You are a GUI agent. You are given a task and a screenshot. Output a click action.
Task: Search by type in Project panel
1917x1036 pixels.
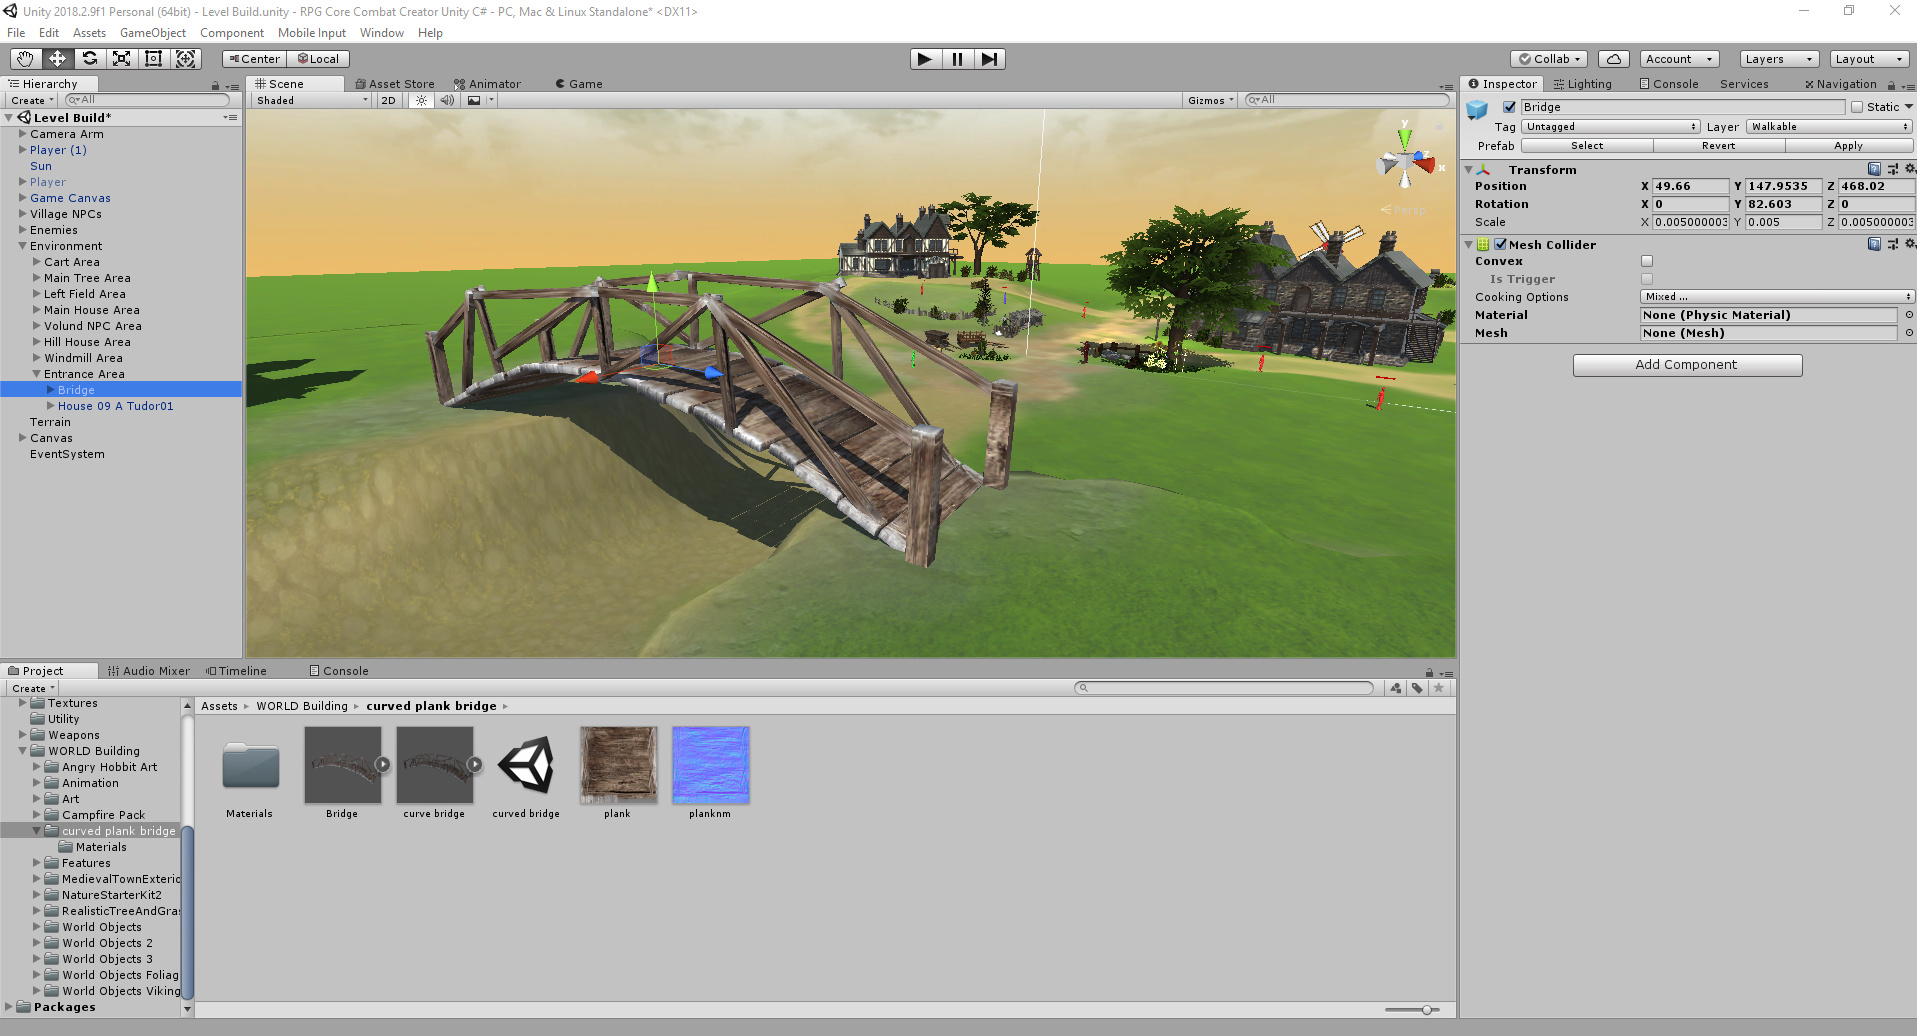(1396, 688)
